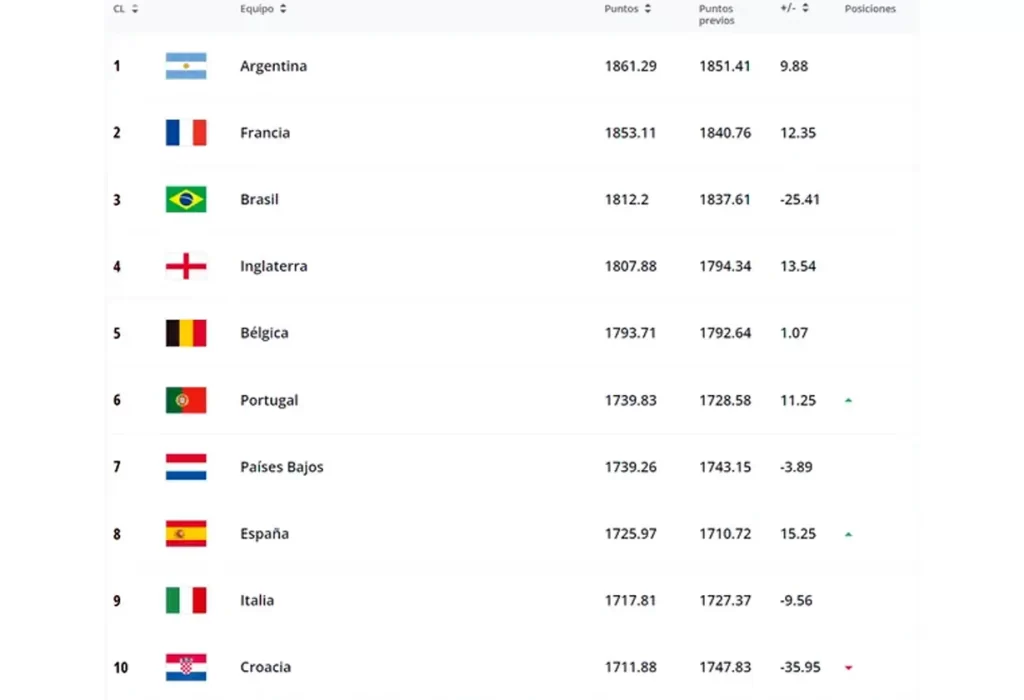This screenshot has height=700, width=1024.
Task: Click the España flag icon
Action: coord(186,534)
